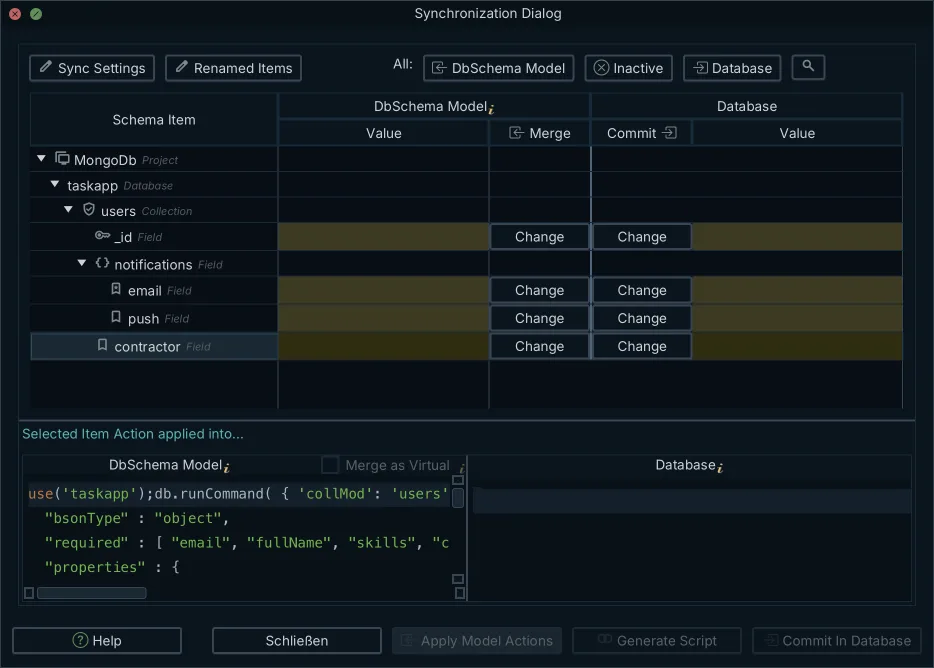Click Commit Change for contractor field
The width and height of the screenshot is (934, 668).
click(x=642, y=346)
